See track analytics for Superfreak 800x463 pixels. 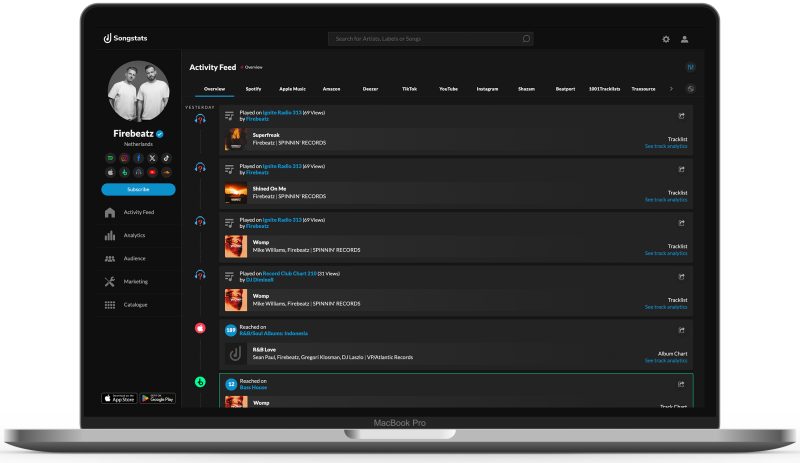pyautogui.click(x=666, y=147)
